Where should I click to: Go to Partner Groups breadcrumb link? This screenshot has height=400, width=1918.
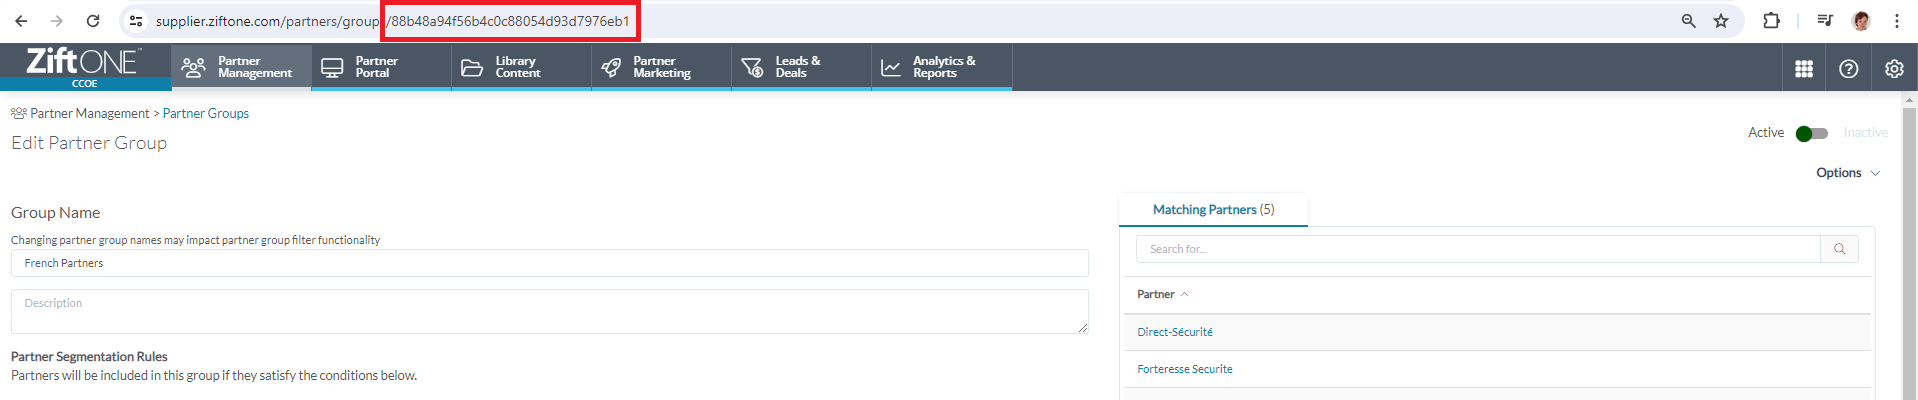click(x=206, y=114)
